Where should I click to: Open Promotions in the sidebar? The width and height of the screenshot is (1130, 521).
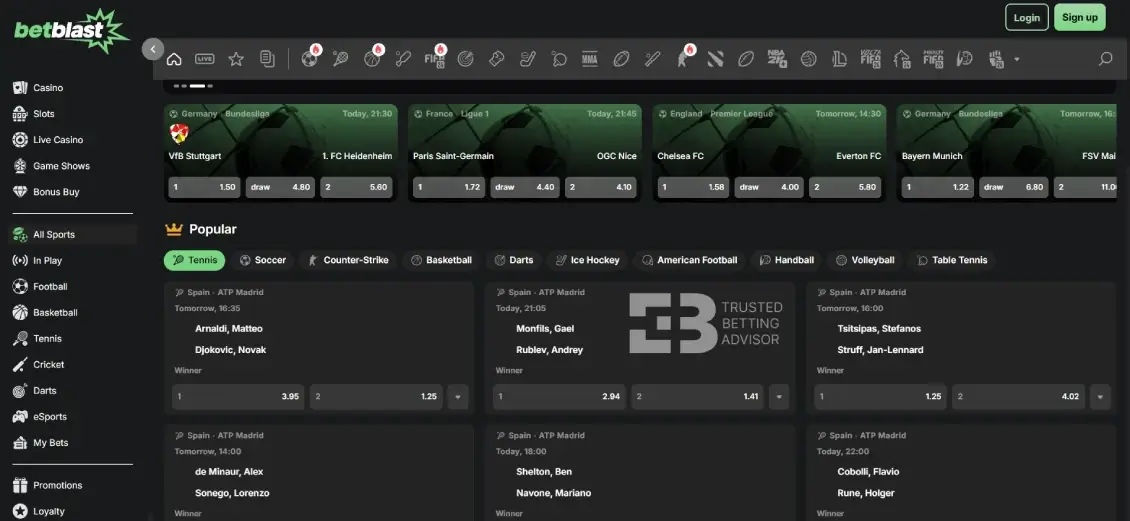tap(57, 485)
